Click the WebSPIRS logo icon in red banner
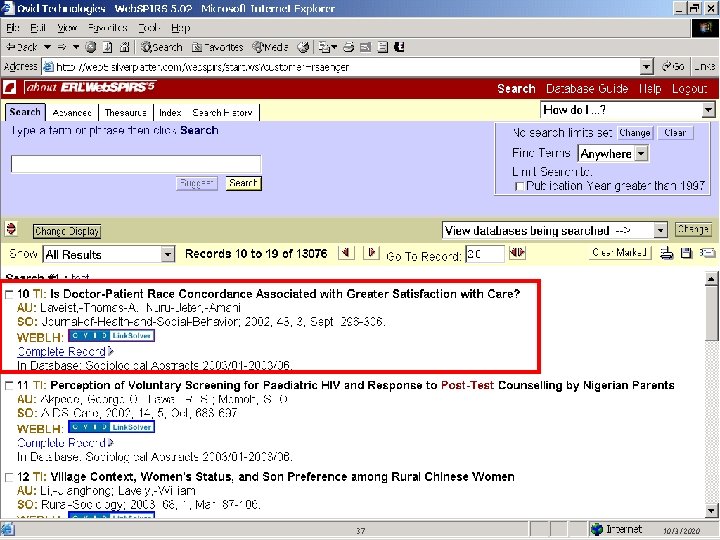Screen dimensions: 720x540 [x=10, y=87]
